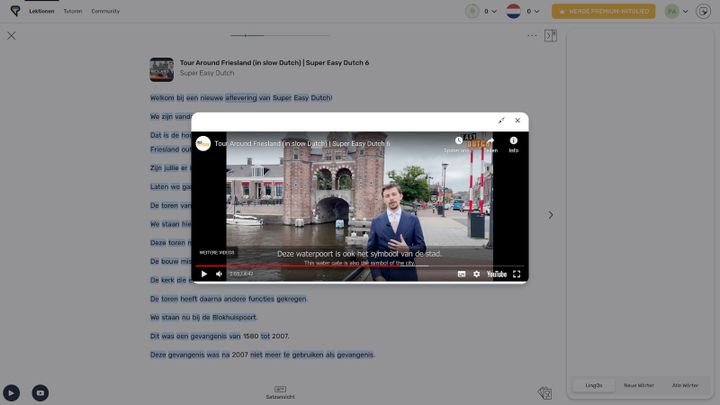This screenshot has width=720, height=405.
Task: Click the word 'Welkom' in first line
Action: point(162,98)
